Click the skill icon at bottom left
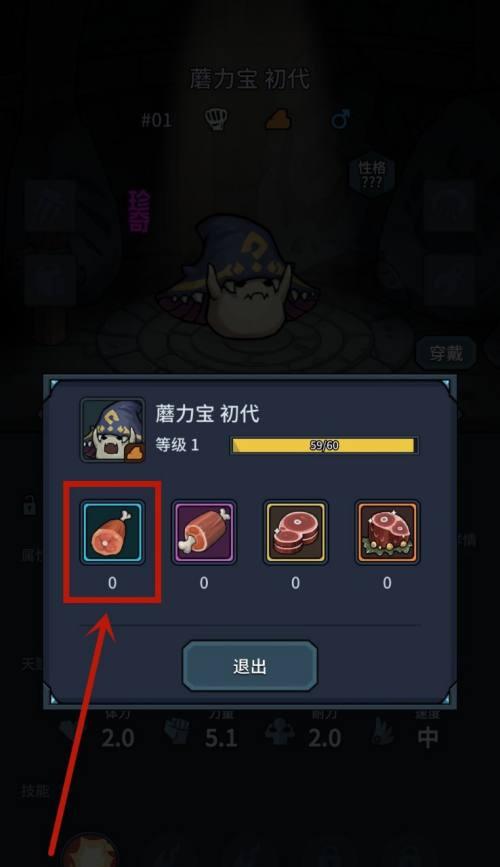This screenshot has height=867, width=500. tap(90, 852)
